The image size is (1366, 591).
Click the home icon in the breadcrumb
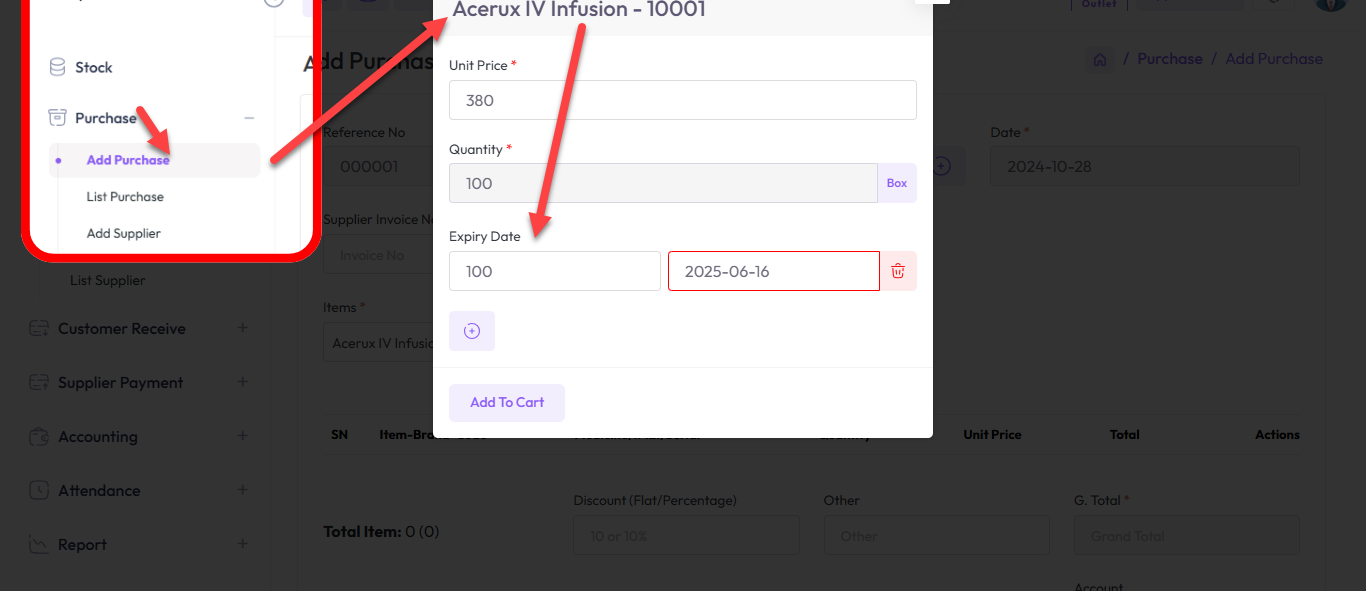click(x=1100, y=60)
